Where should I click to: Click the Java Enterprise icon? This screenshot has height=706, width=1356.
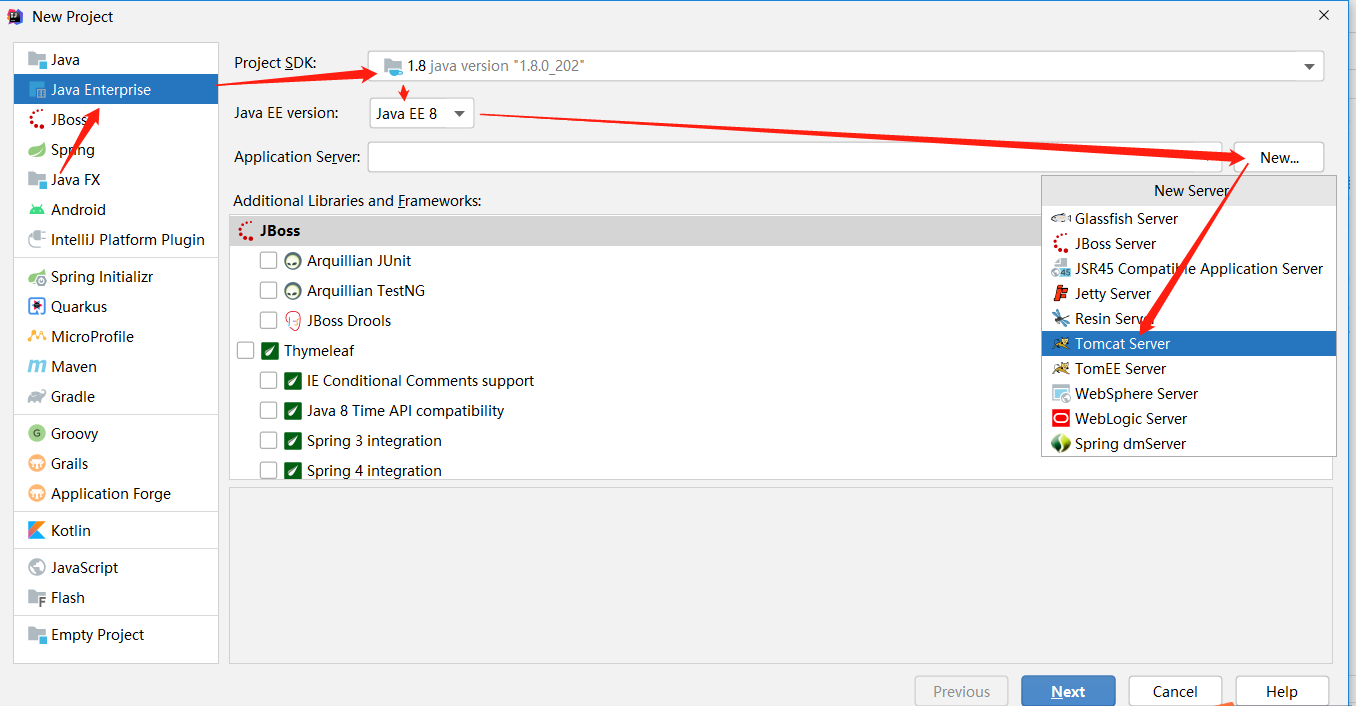coord(37,90)
